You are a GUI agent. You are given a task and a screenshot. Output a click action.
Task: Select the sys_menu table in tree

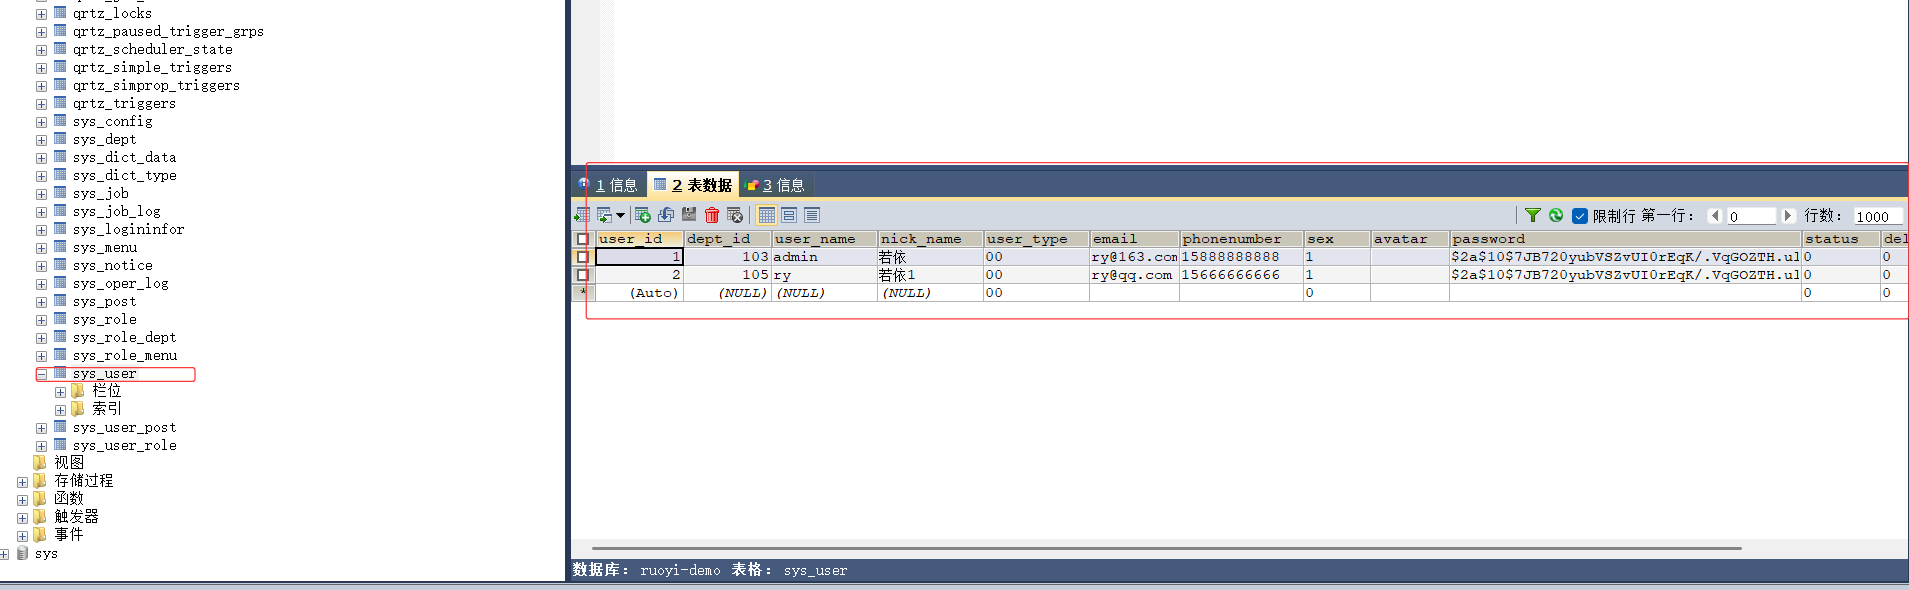click(x=104, y=248)
